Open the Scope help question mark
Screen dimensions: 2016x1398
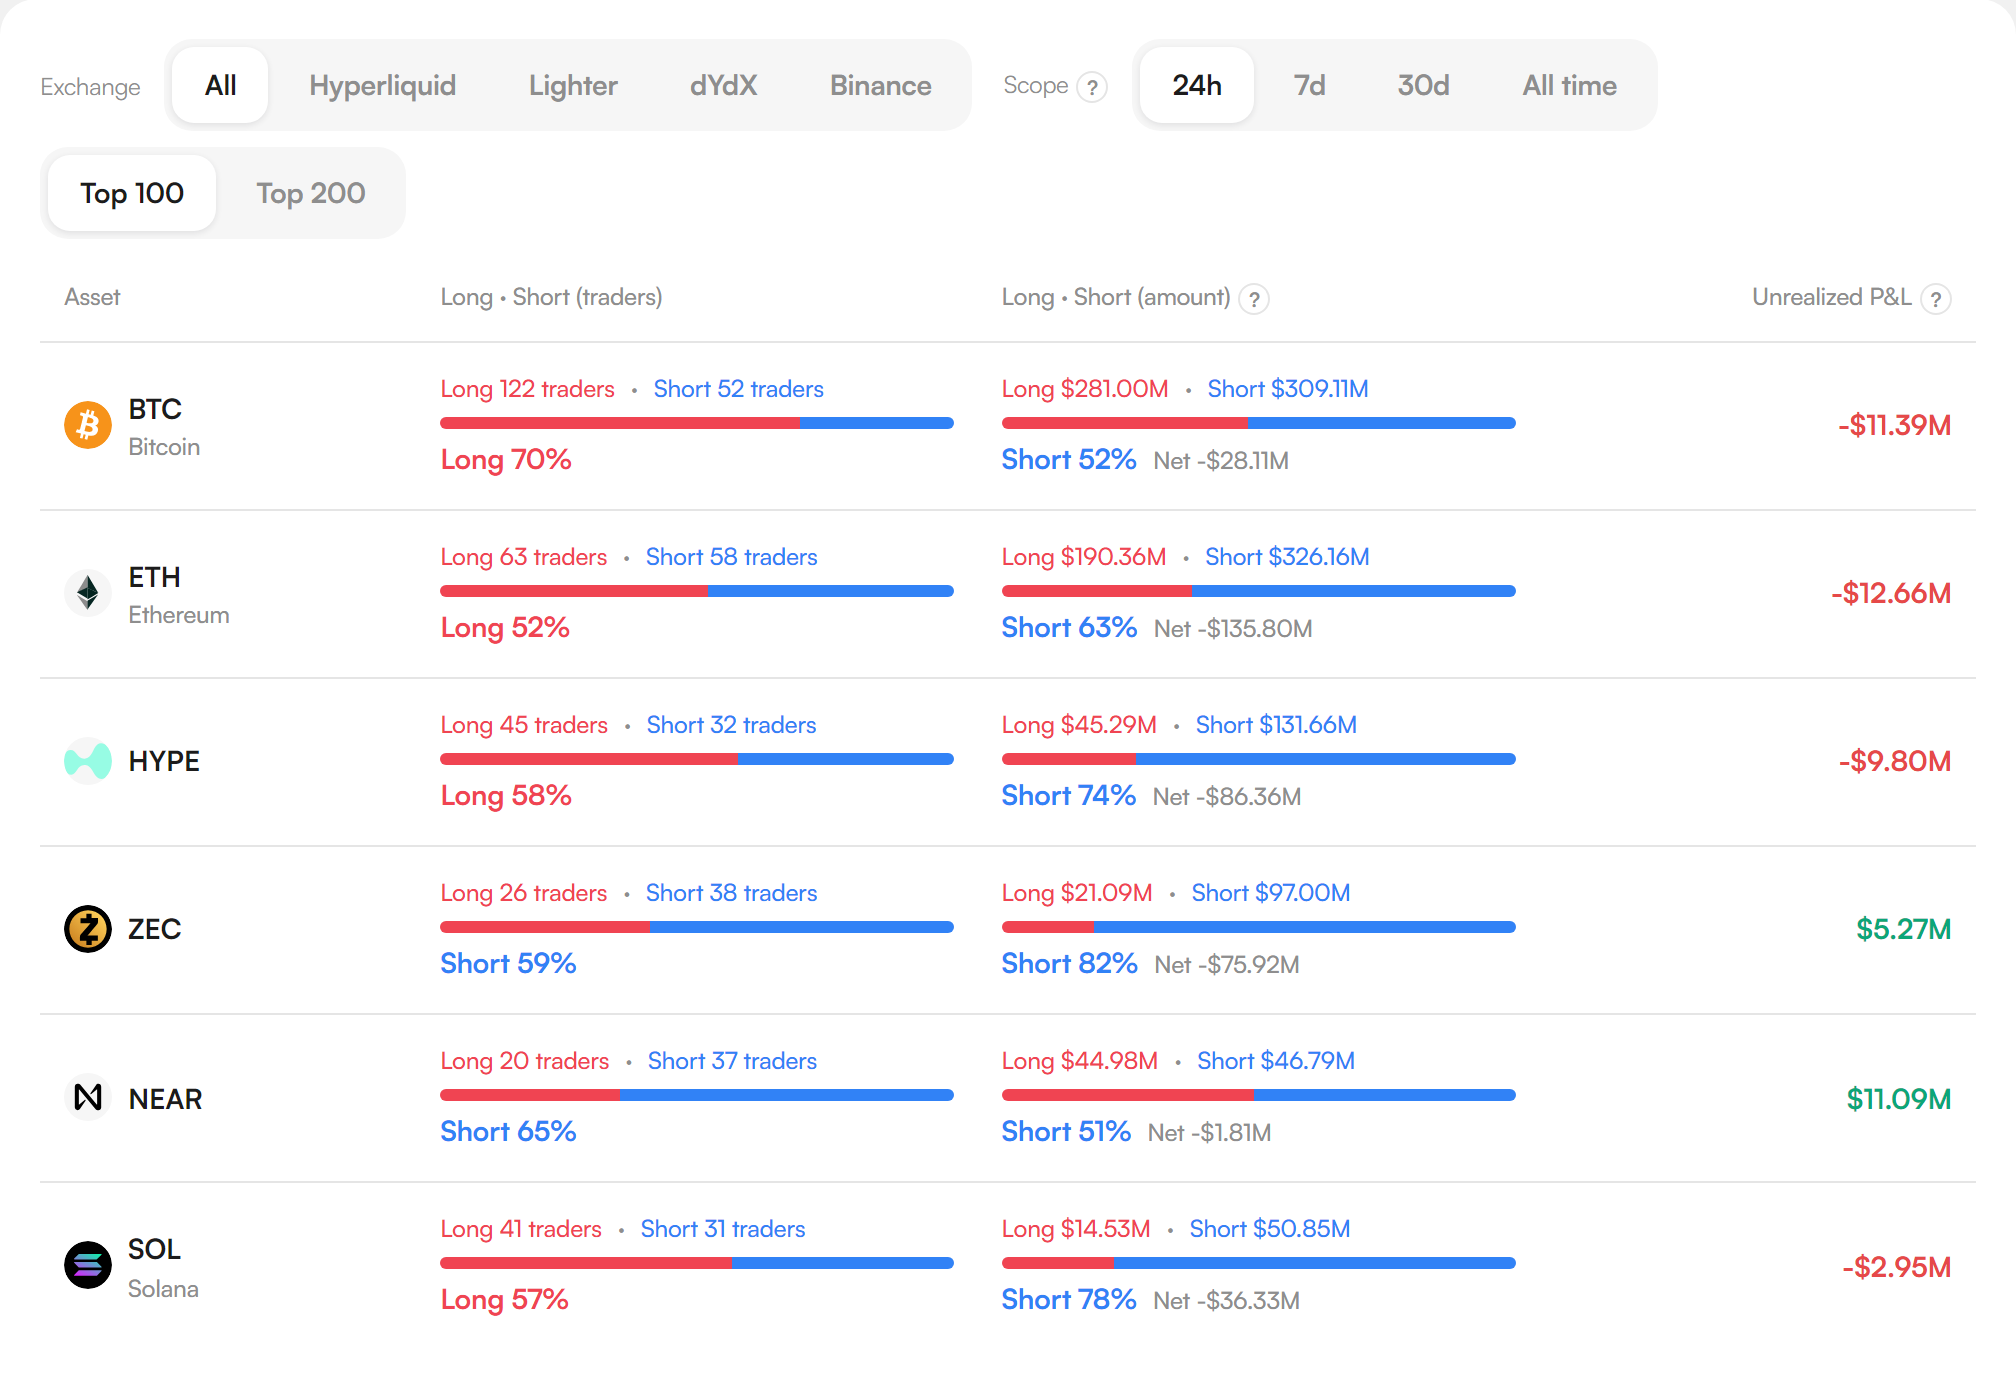[x=1092, y=88]
